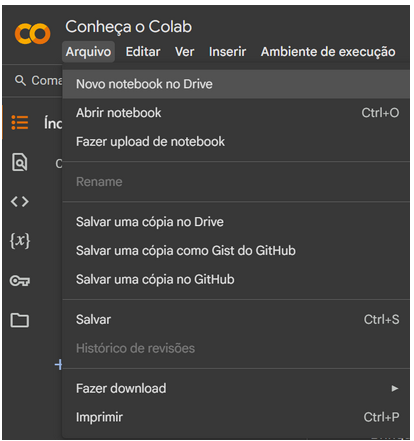Open the code snippets icon
Image resolution: width=414 pixels, height=441 pixels.
20,201
